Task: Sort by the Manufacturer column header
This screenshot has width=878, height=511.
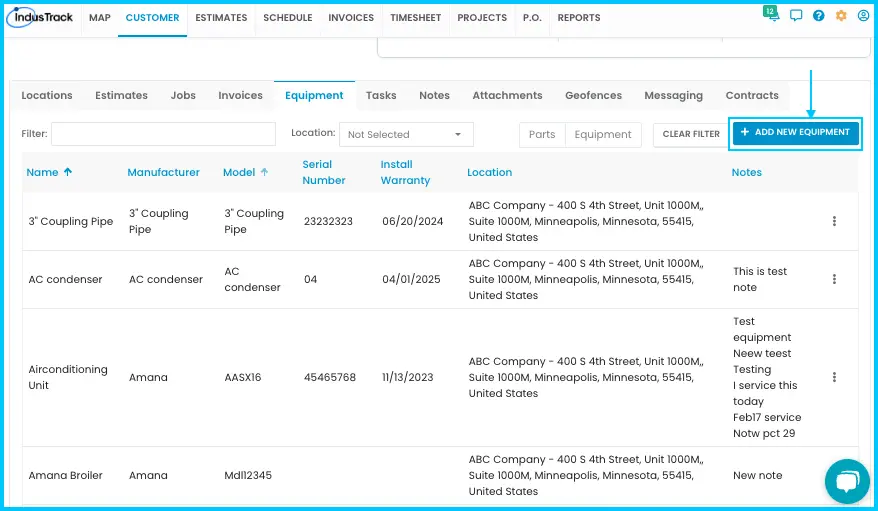Action: [164, 172]
